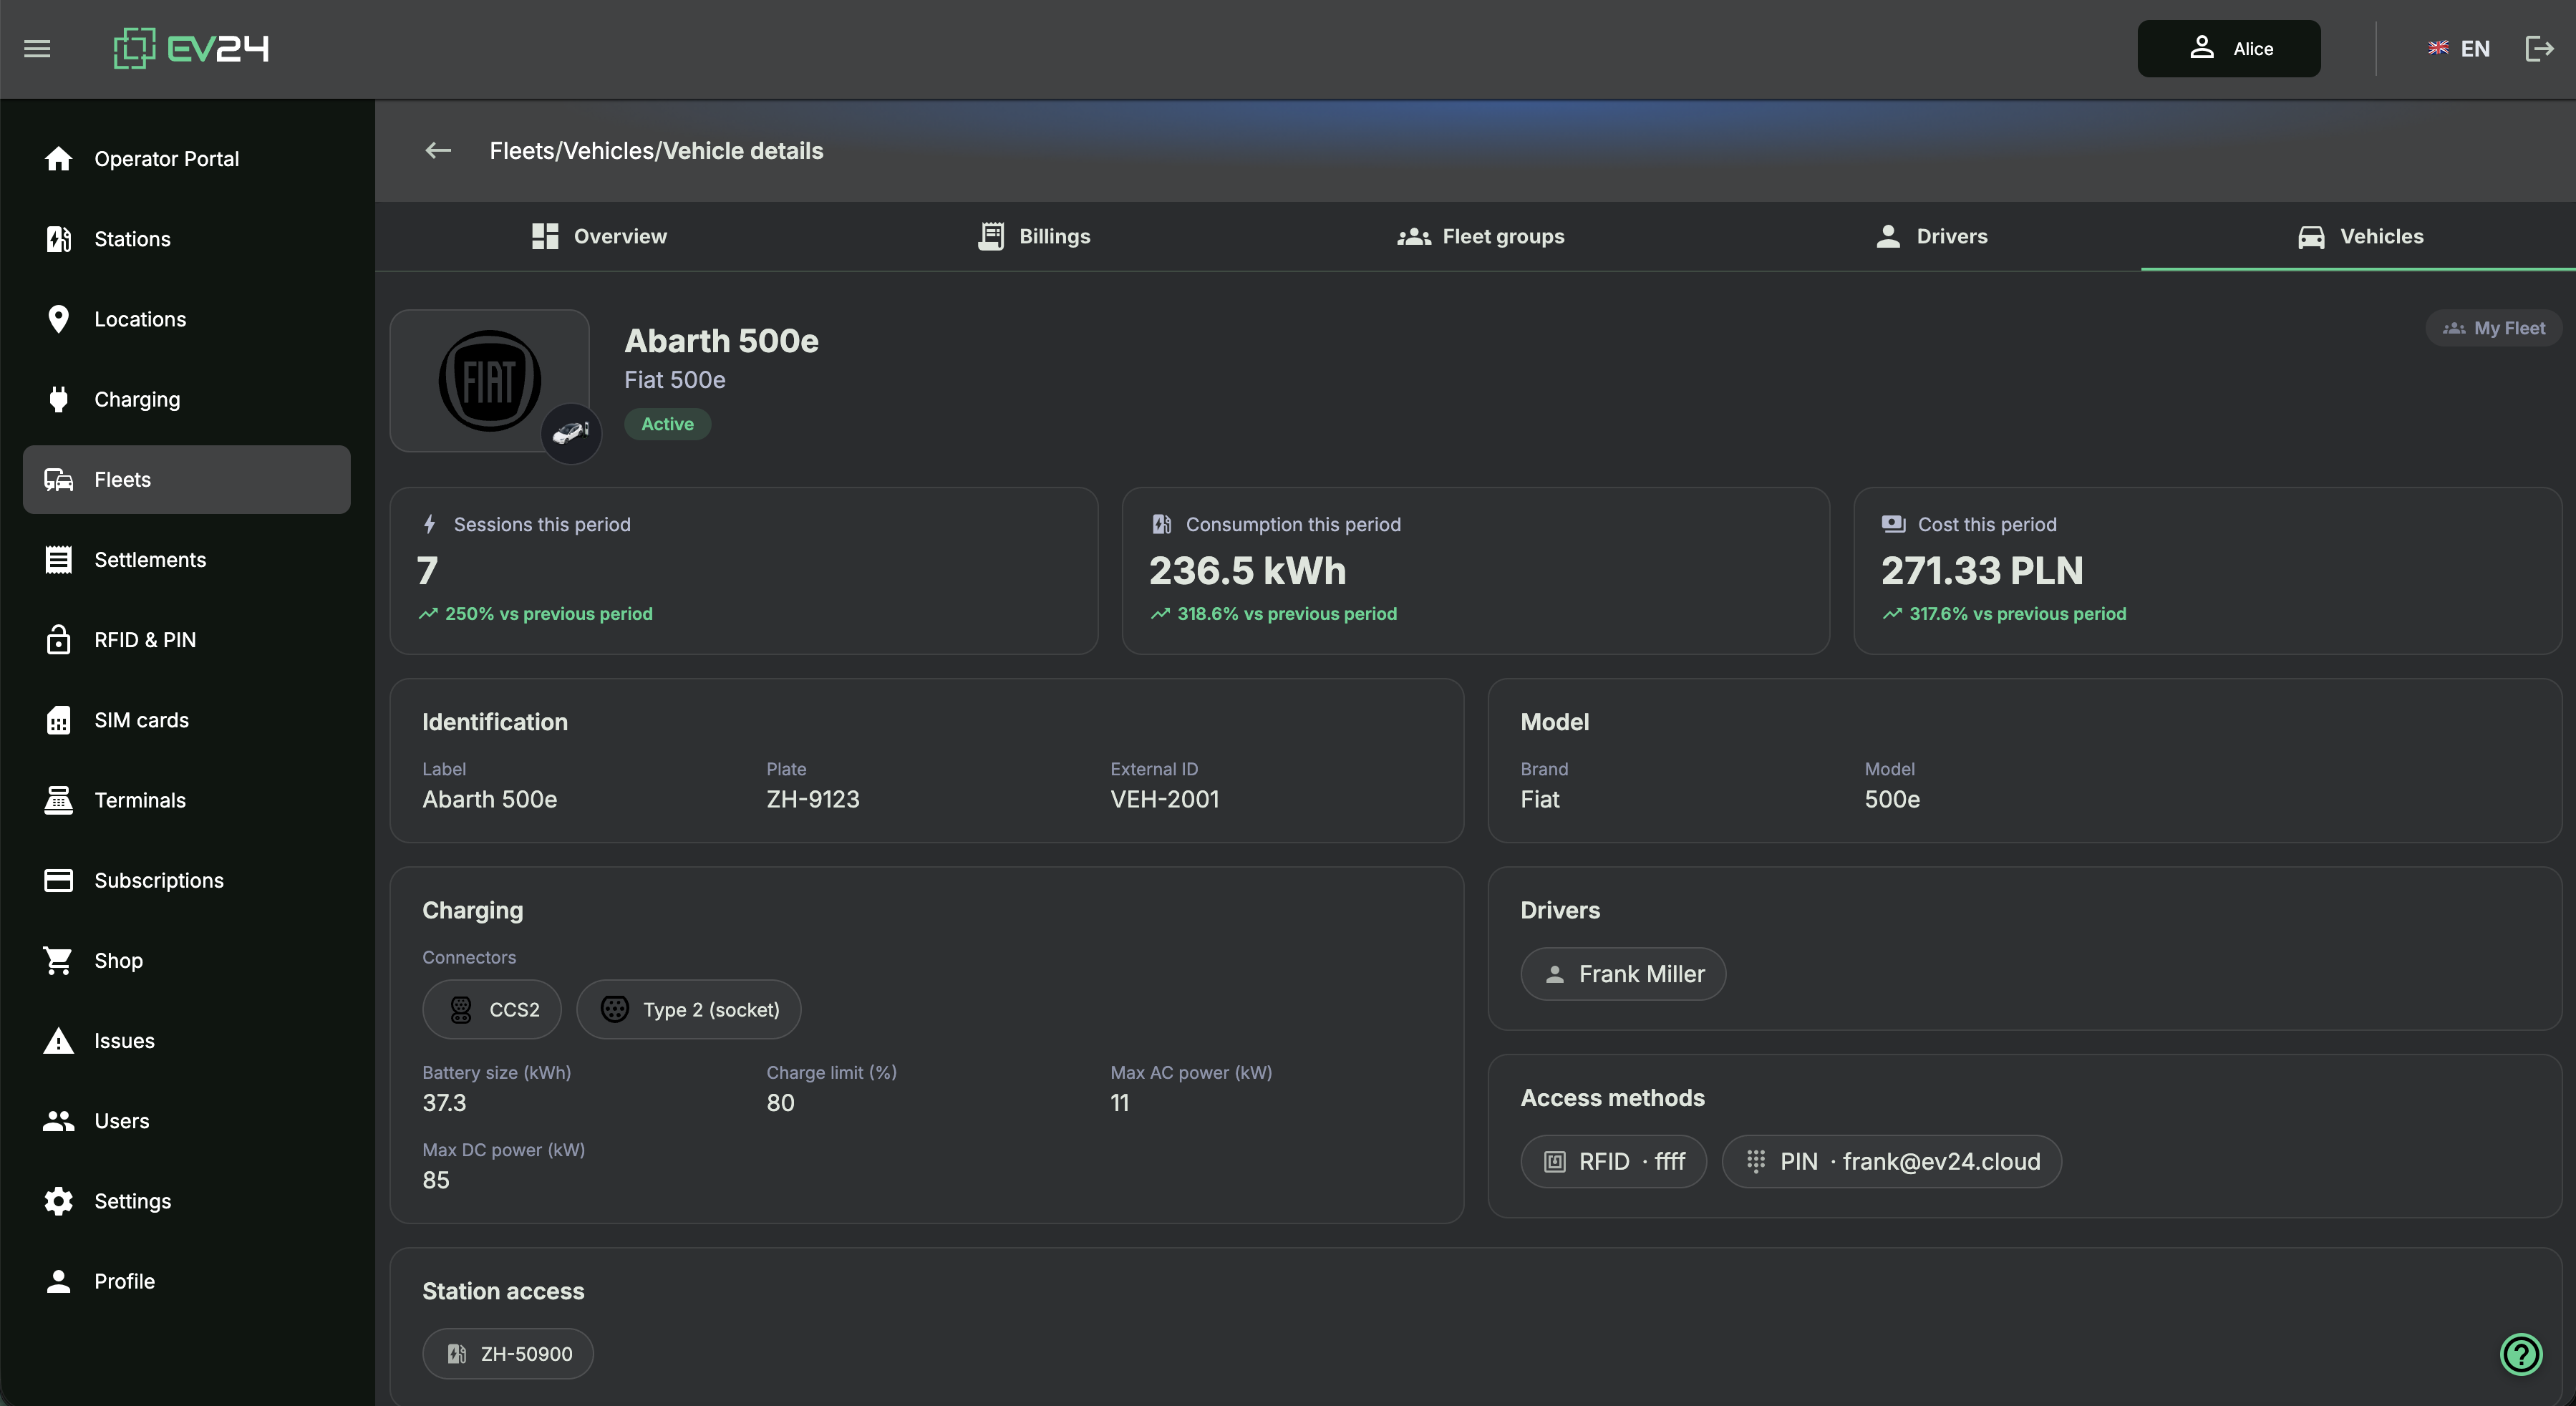The height and width of the screenshot is (1406, 2576).
Task: Click the breadcrumb Fleets/Vehicles/Vehicle details
Action: pyautogui.click(x=656, y=151)
